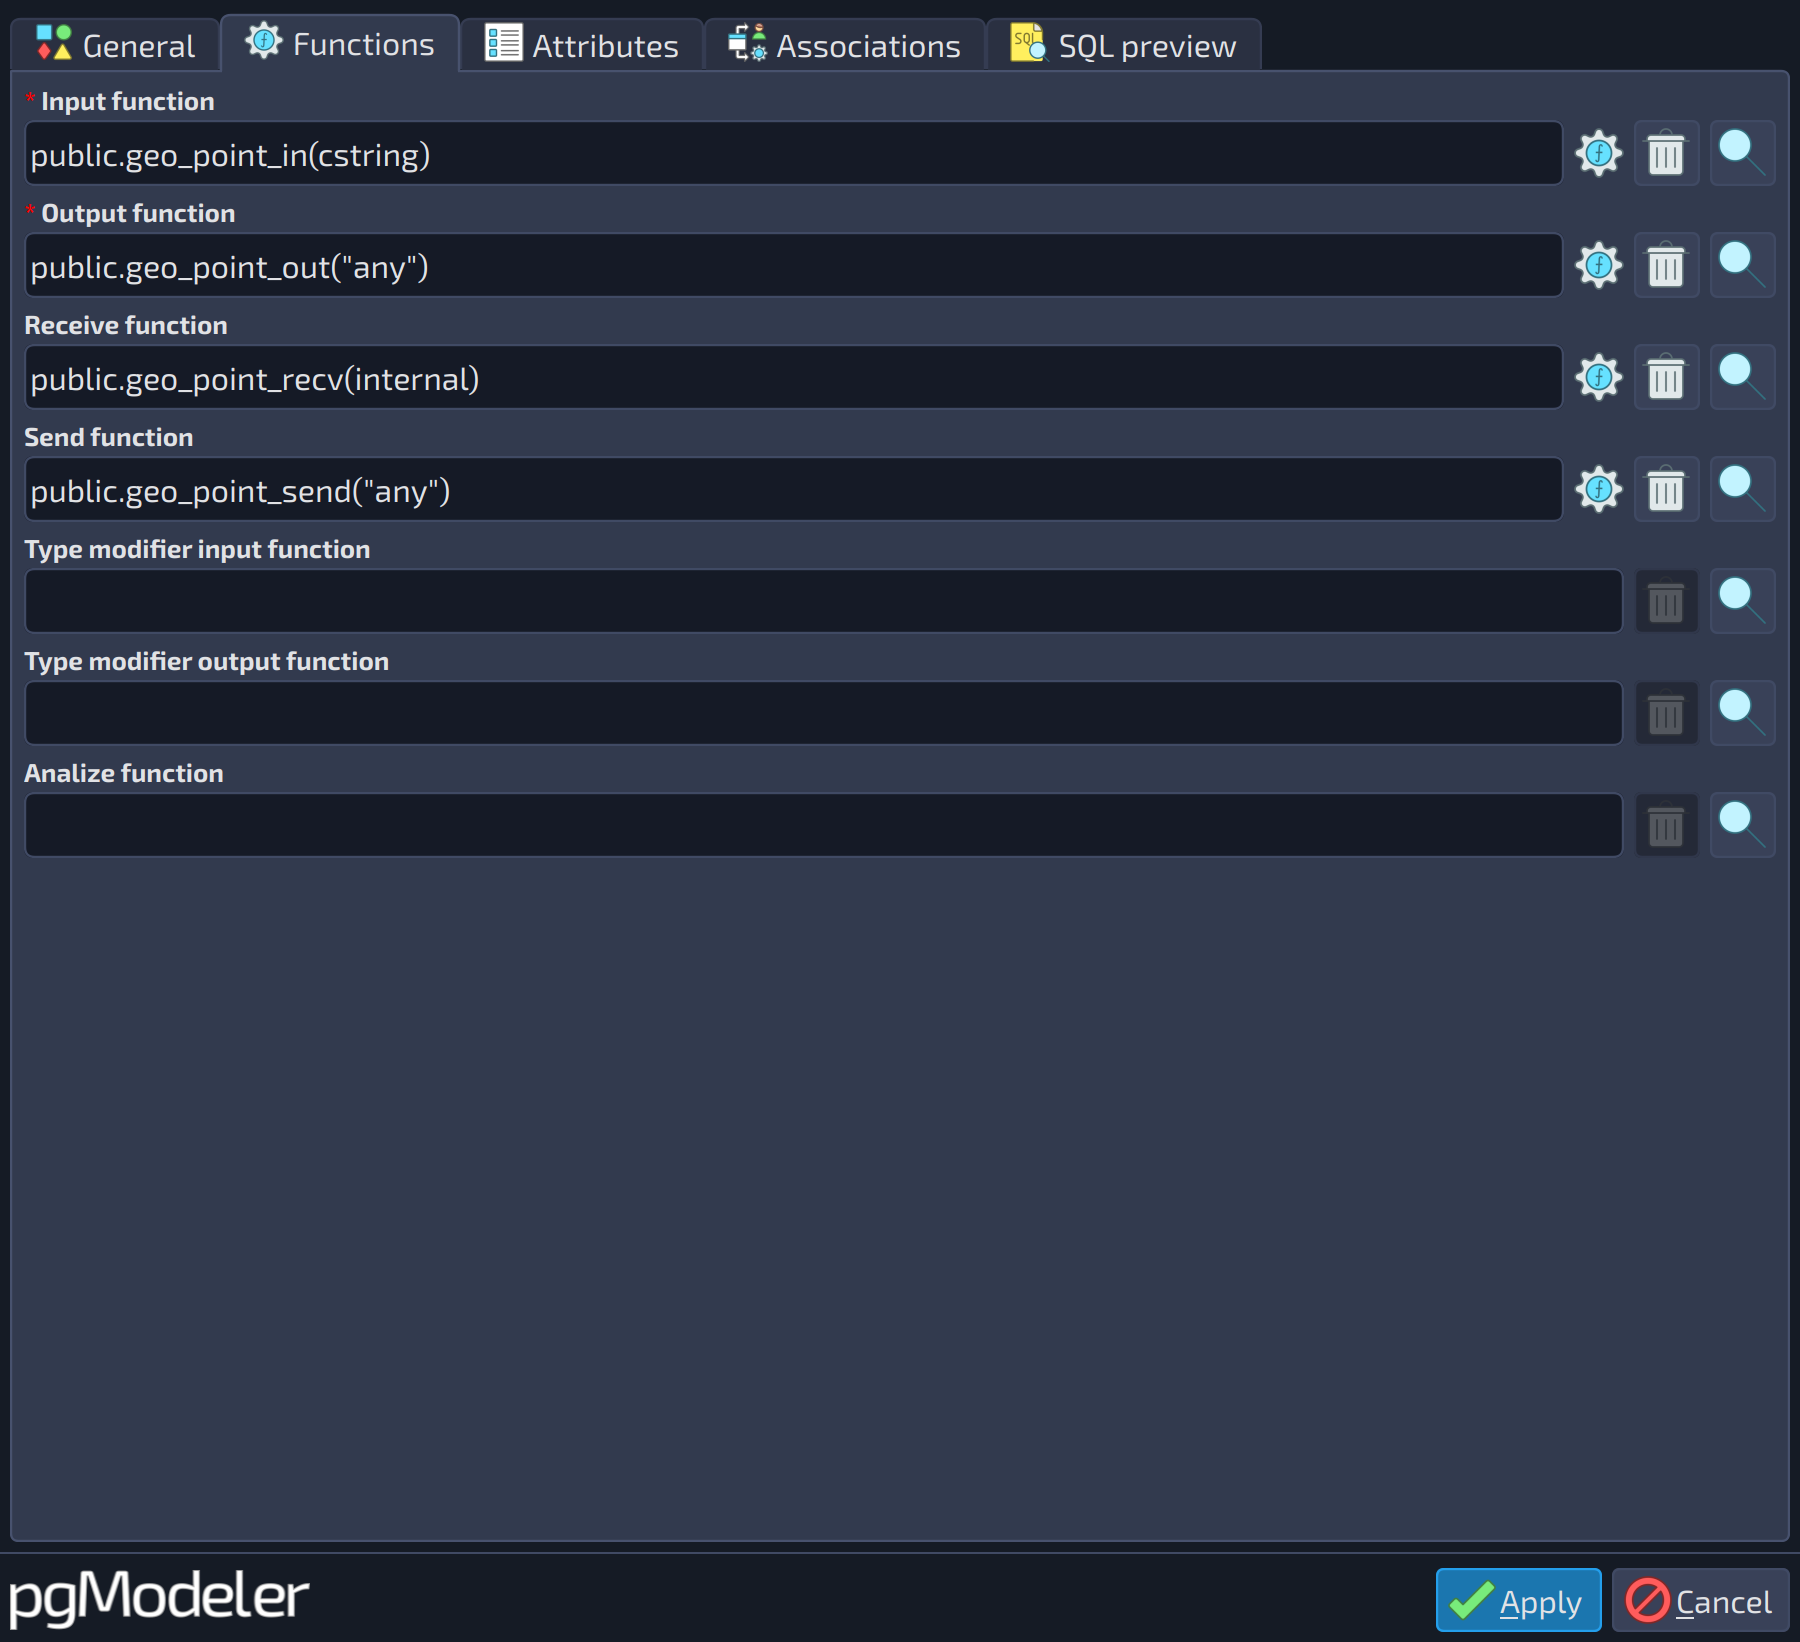Screen dimensions: 1800x1642
Task: Browse for Type modifier output function
Action: tap(1742, 714)
